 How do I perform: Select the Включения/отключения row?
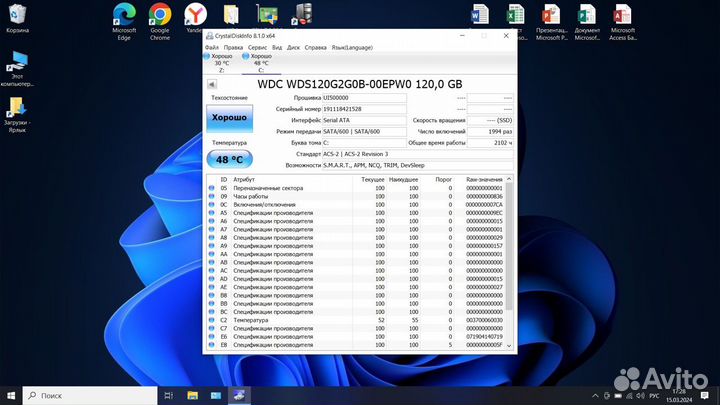[x=356, y=205]
